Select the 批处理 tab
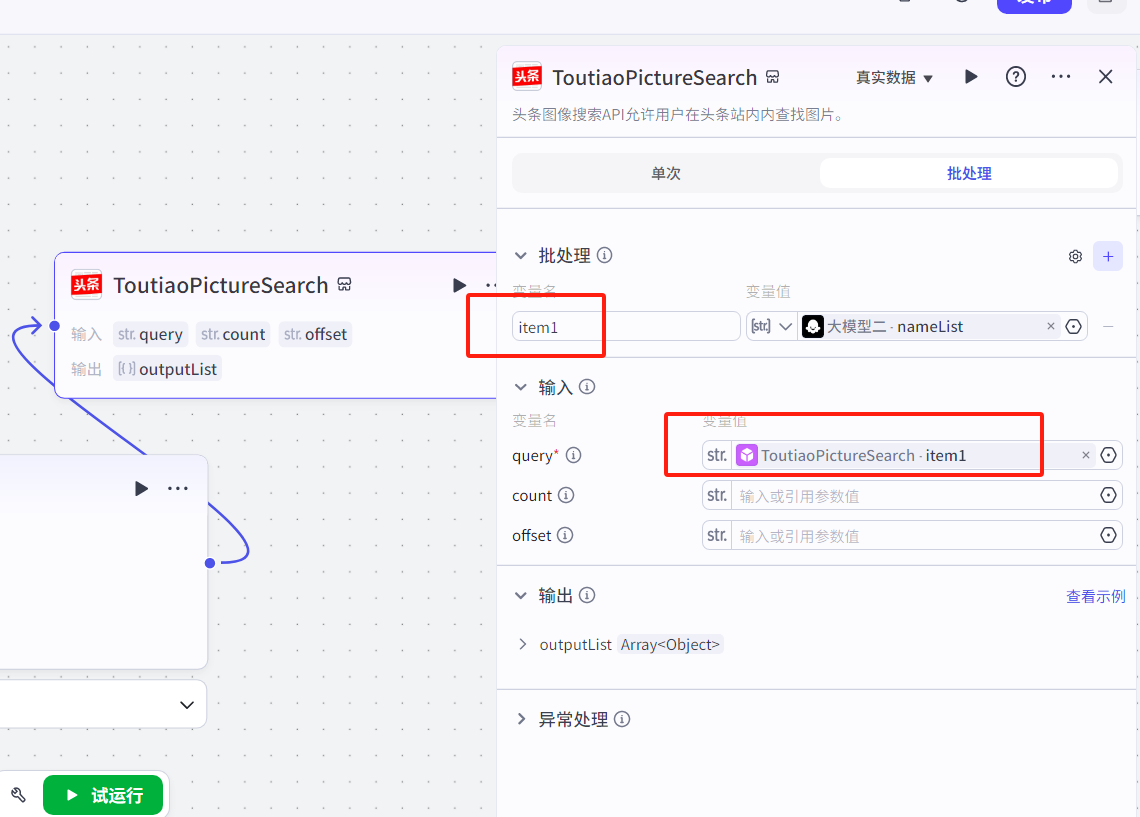Screen dimensions: 1140x817 [x=968, y=173]
